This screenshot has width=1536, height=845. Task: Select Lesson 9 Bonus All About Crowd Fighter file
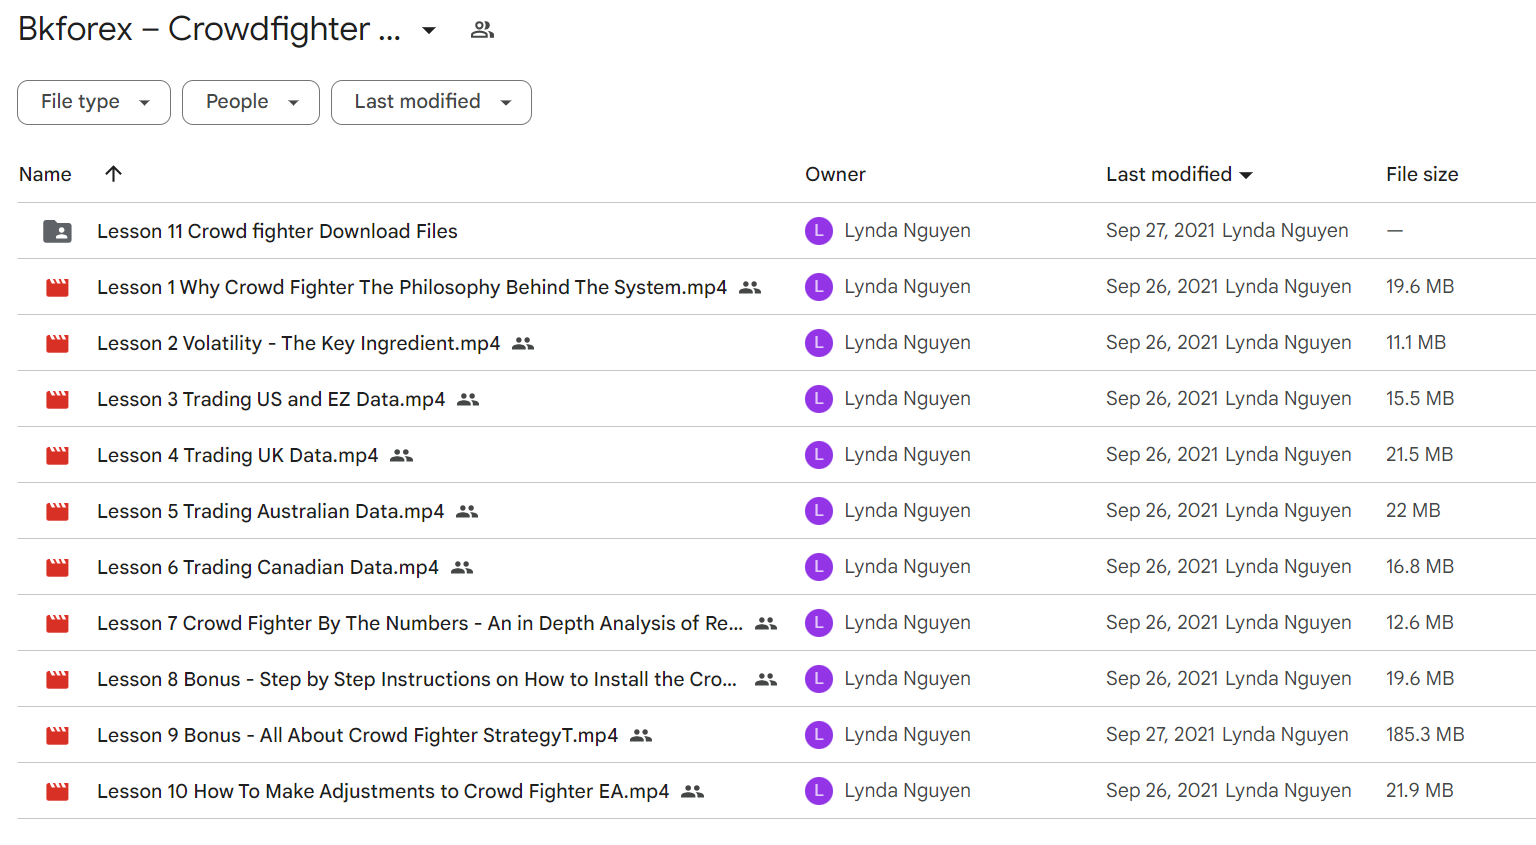click(357, 735)
